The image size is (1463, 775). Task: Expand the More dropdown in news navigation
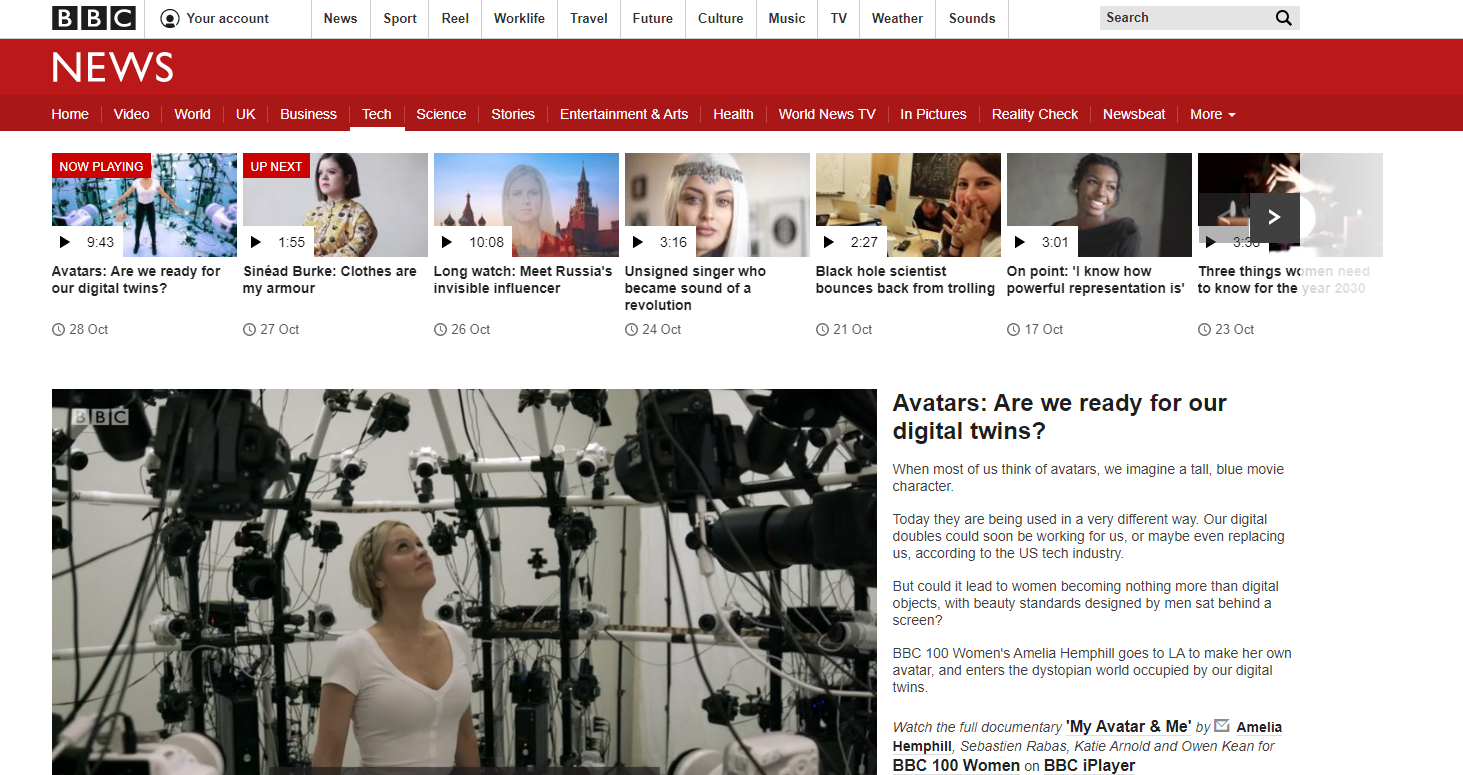coord(1212,114)
